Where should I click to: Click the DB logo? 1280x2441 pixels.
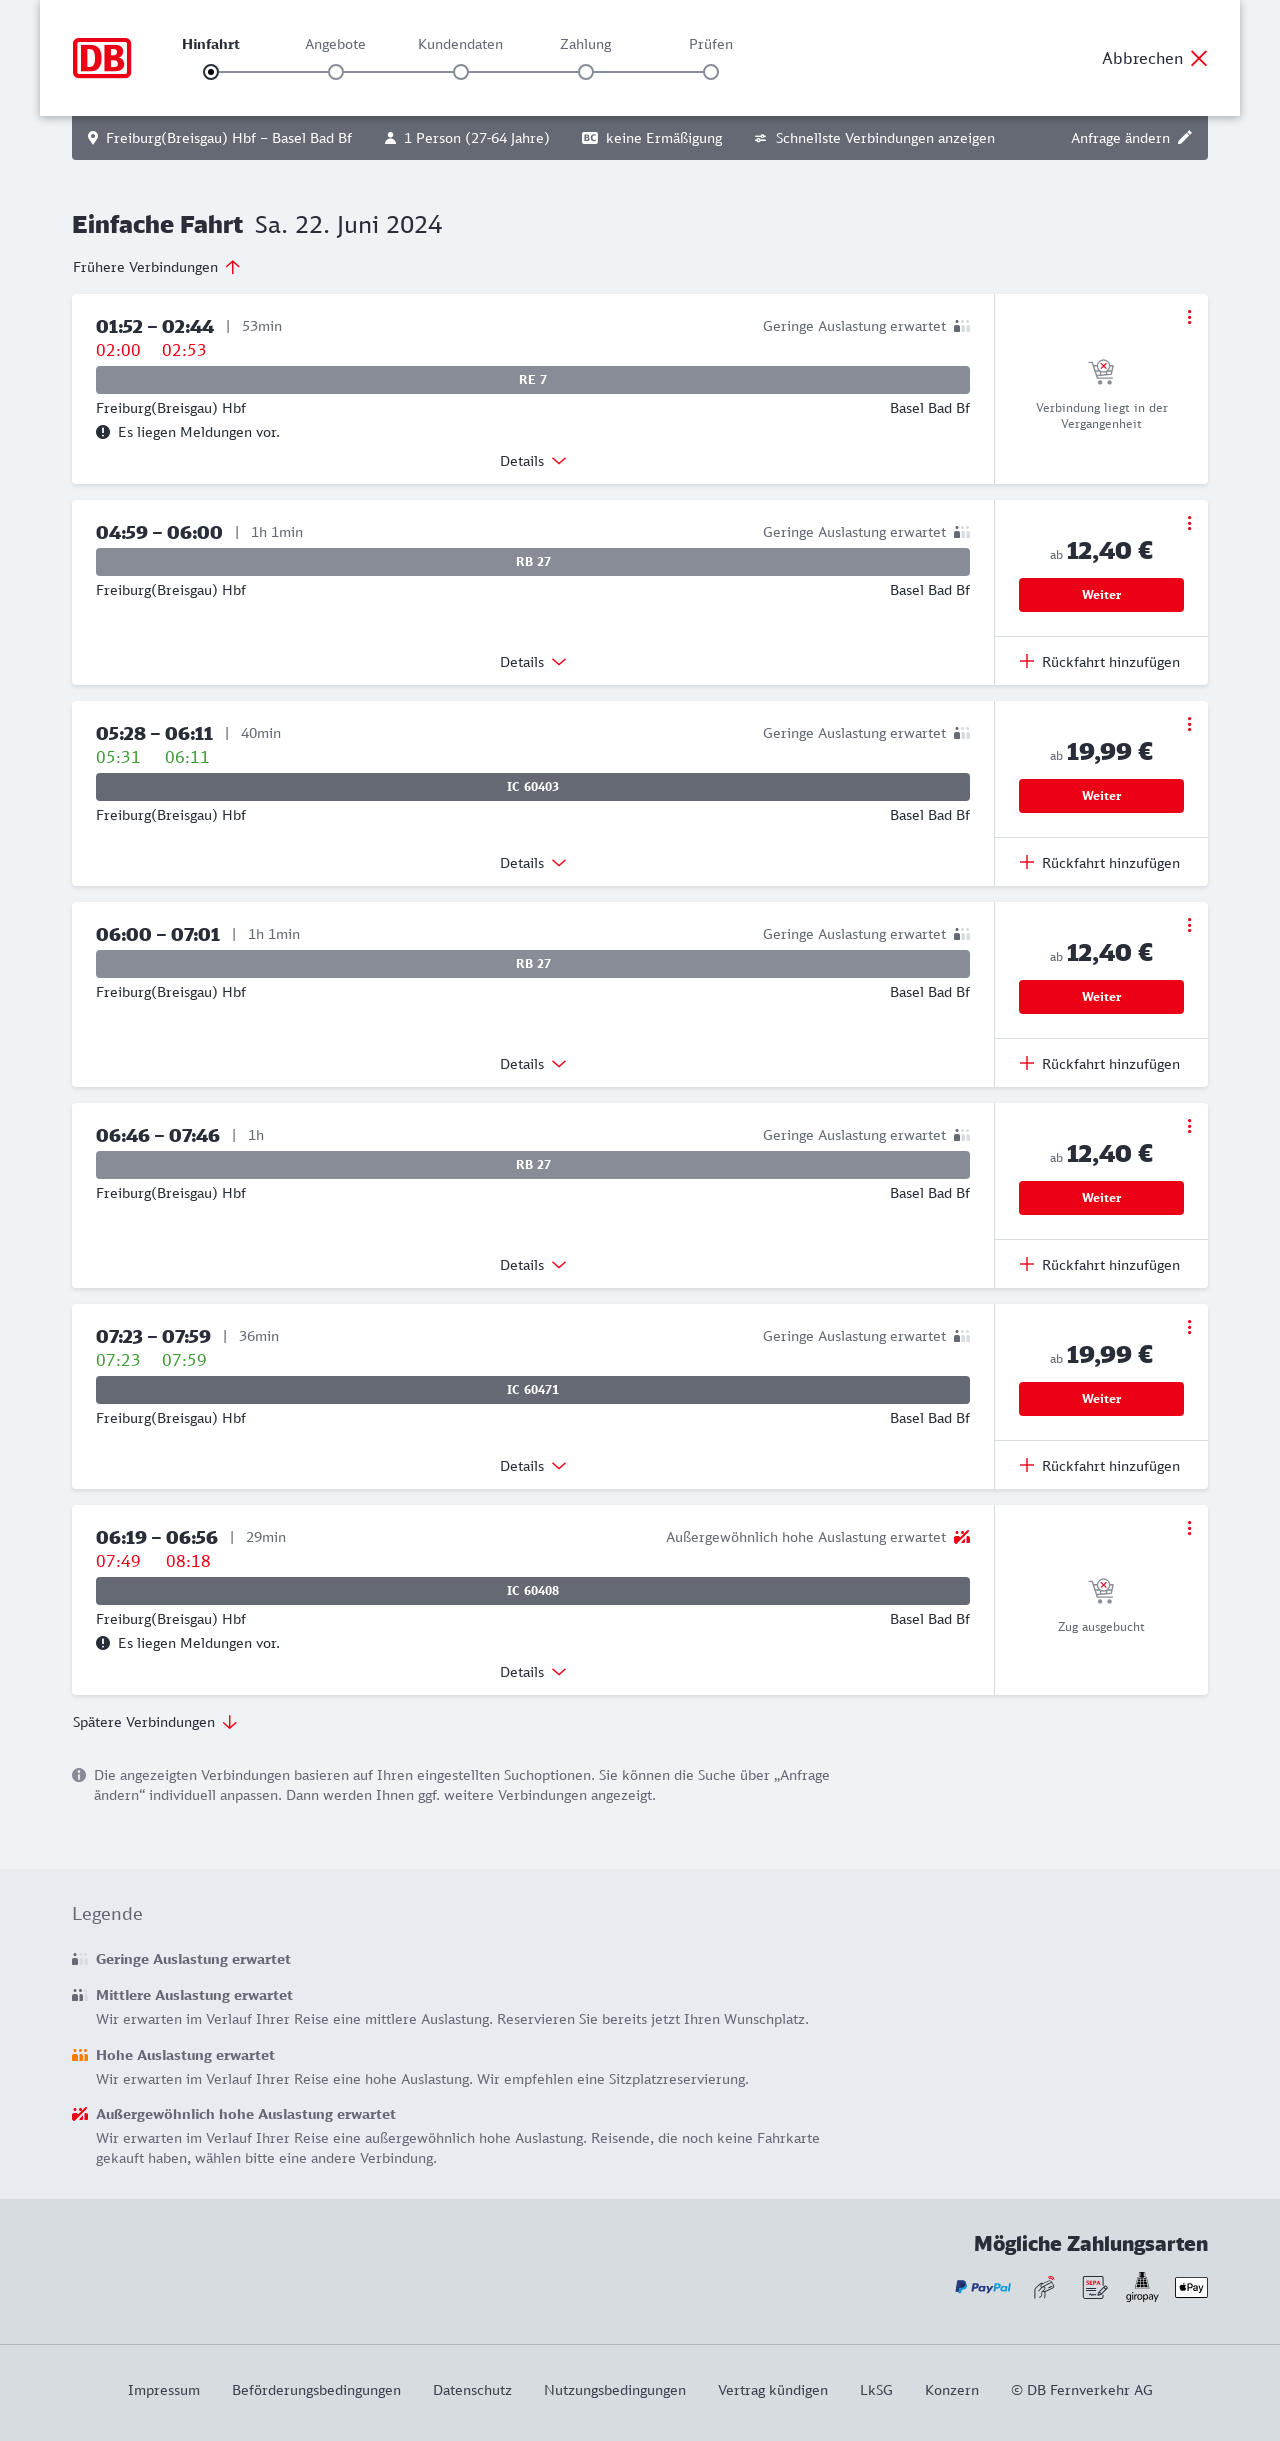pos(102,58)
